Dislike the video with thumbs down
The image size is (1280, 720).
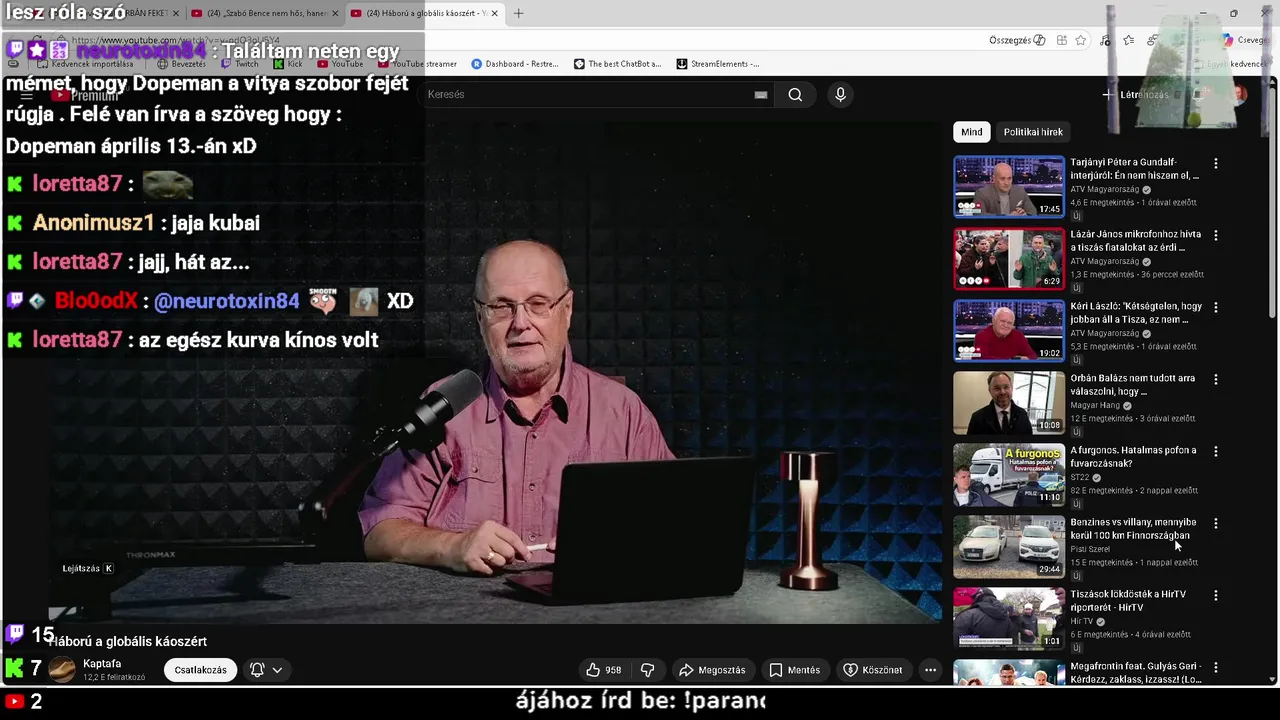(x=647, y=670)
